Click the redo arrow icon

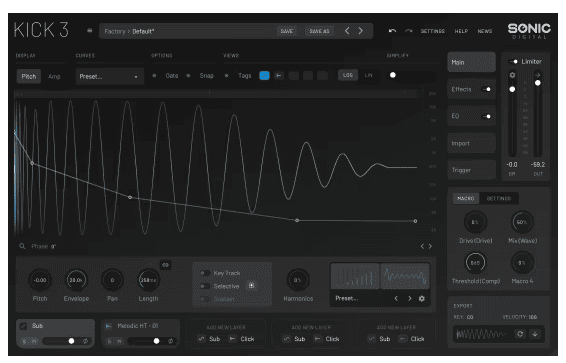tap(409, 31)
